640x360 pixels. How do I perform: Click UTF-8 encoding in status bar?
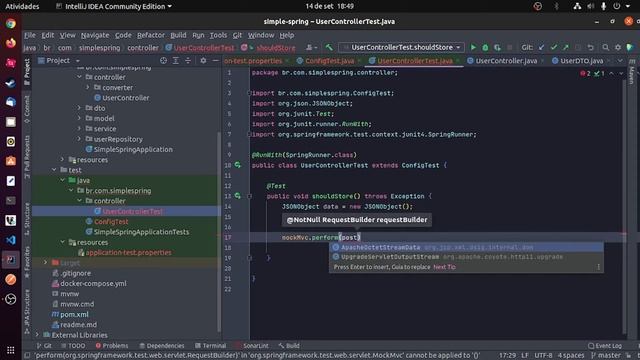click(x=543, y=356)
